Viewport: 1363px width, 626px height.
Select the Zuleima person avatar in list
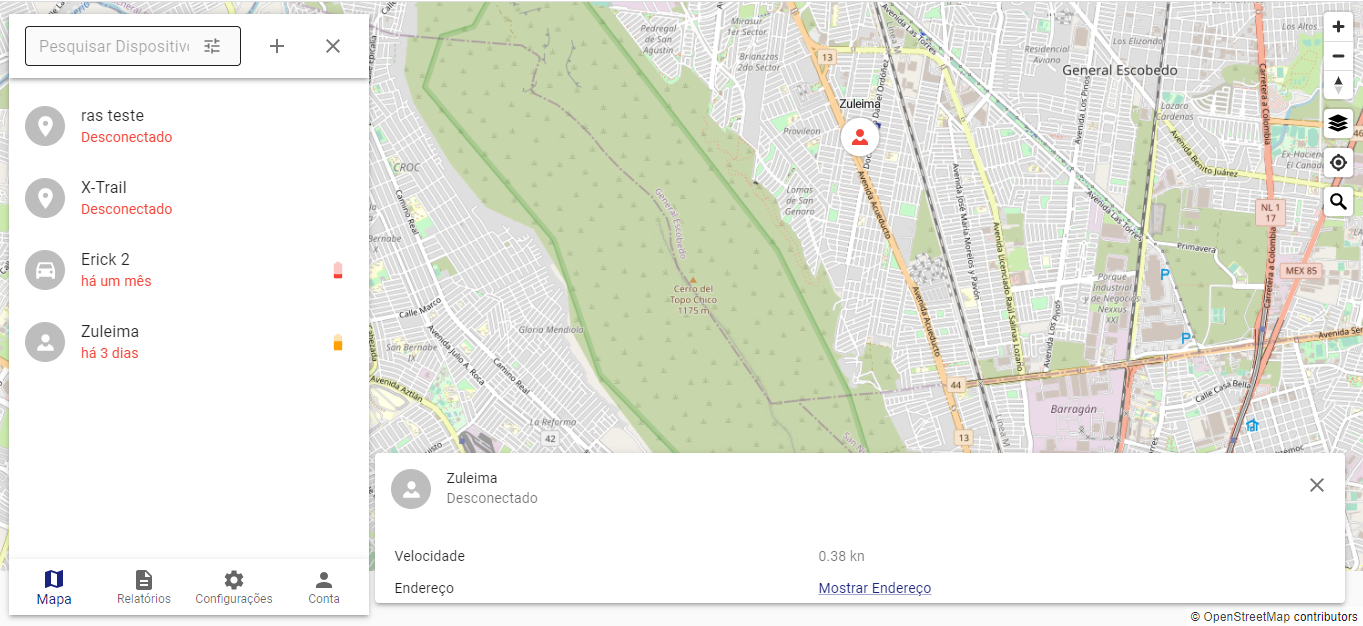(45, 342)
